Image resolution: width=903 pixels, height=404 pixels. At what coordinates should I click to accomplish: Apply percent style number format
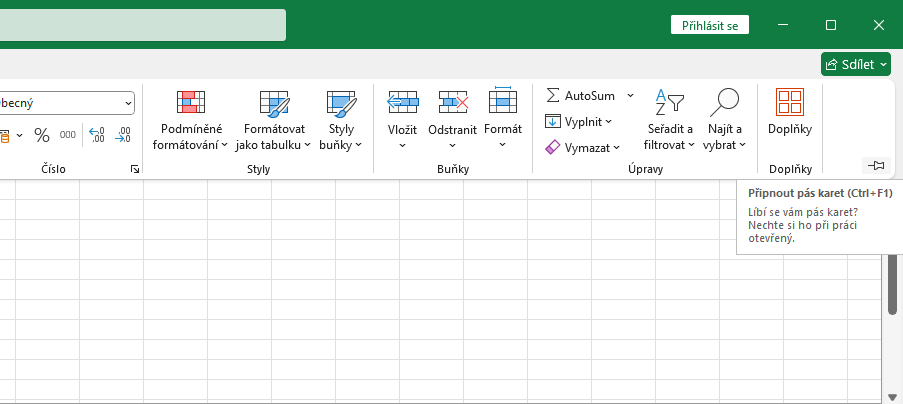[x=41, y=135]
